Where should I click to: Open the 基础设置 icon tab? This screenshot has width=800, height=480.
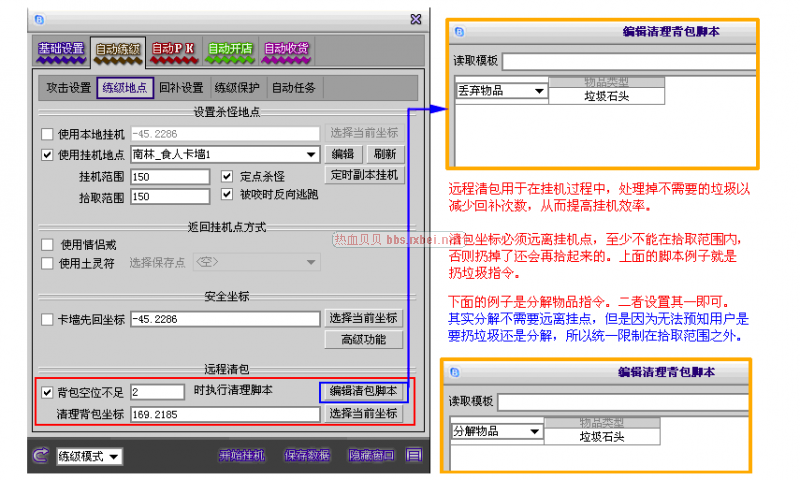pos(60,48)
